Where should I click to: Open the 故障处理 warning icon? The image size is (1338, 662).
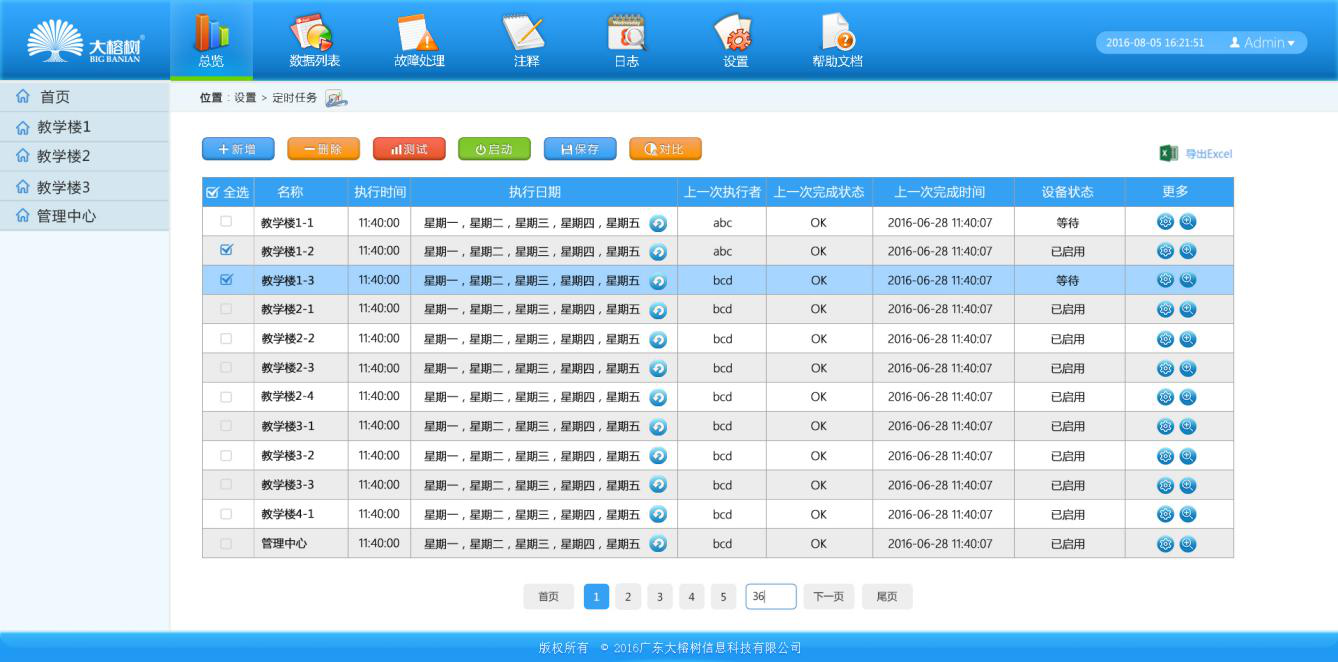418,33
